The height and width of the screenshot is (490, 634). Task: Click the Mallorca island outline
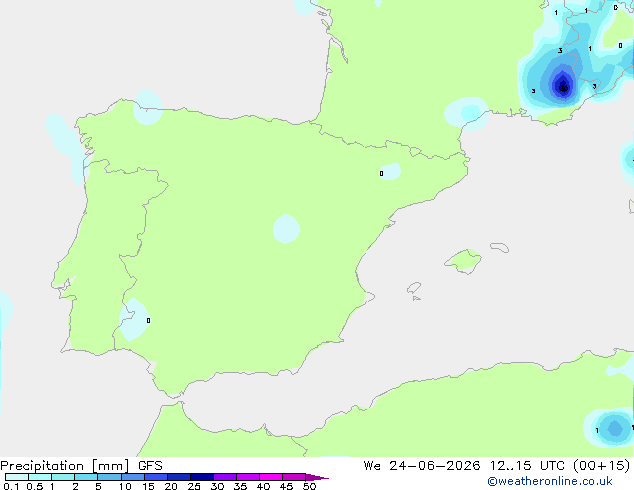pyautogui.click(x=463, y=262)
